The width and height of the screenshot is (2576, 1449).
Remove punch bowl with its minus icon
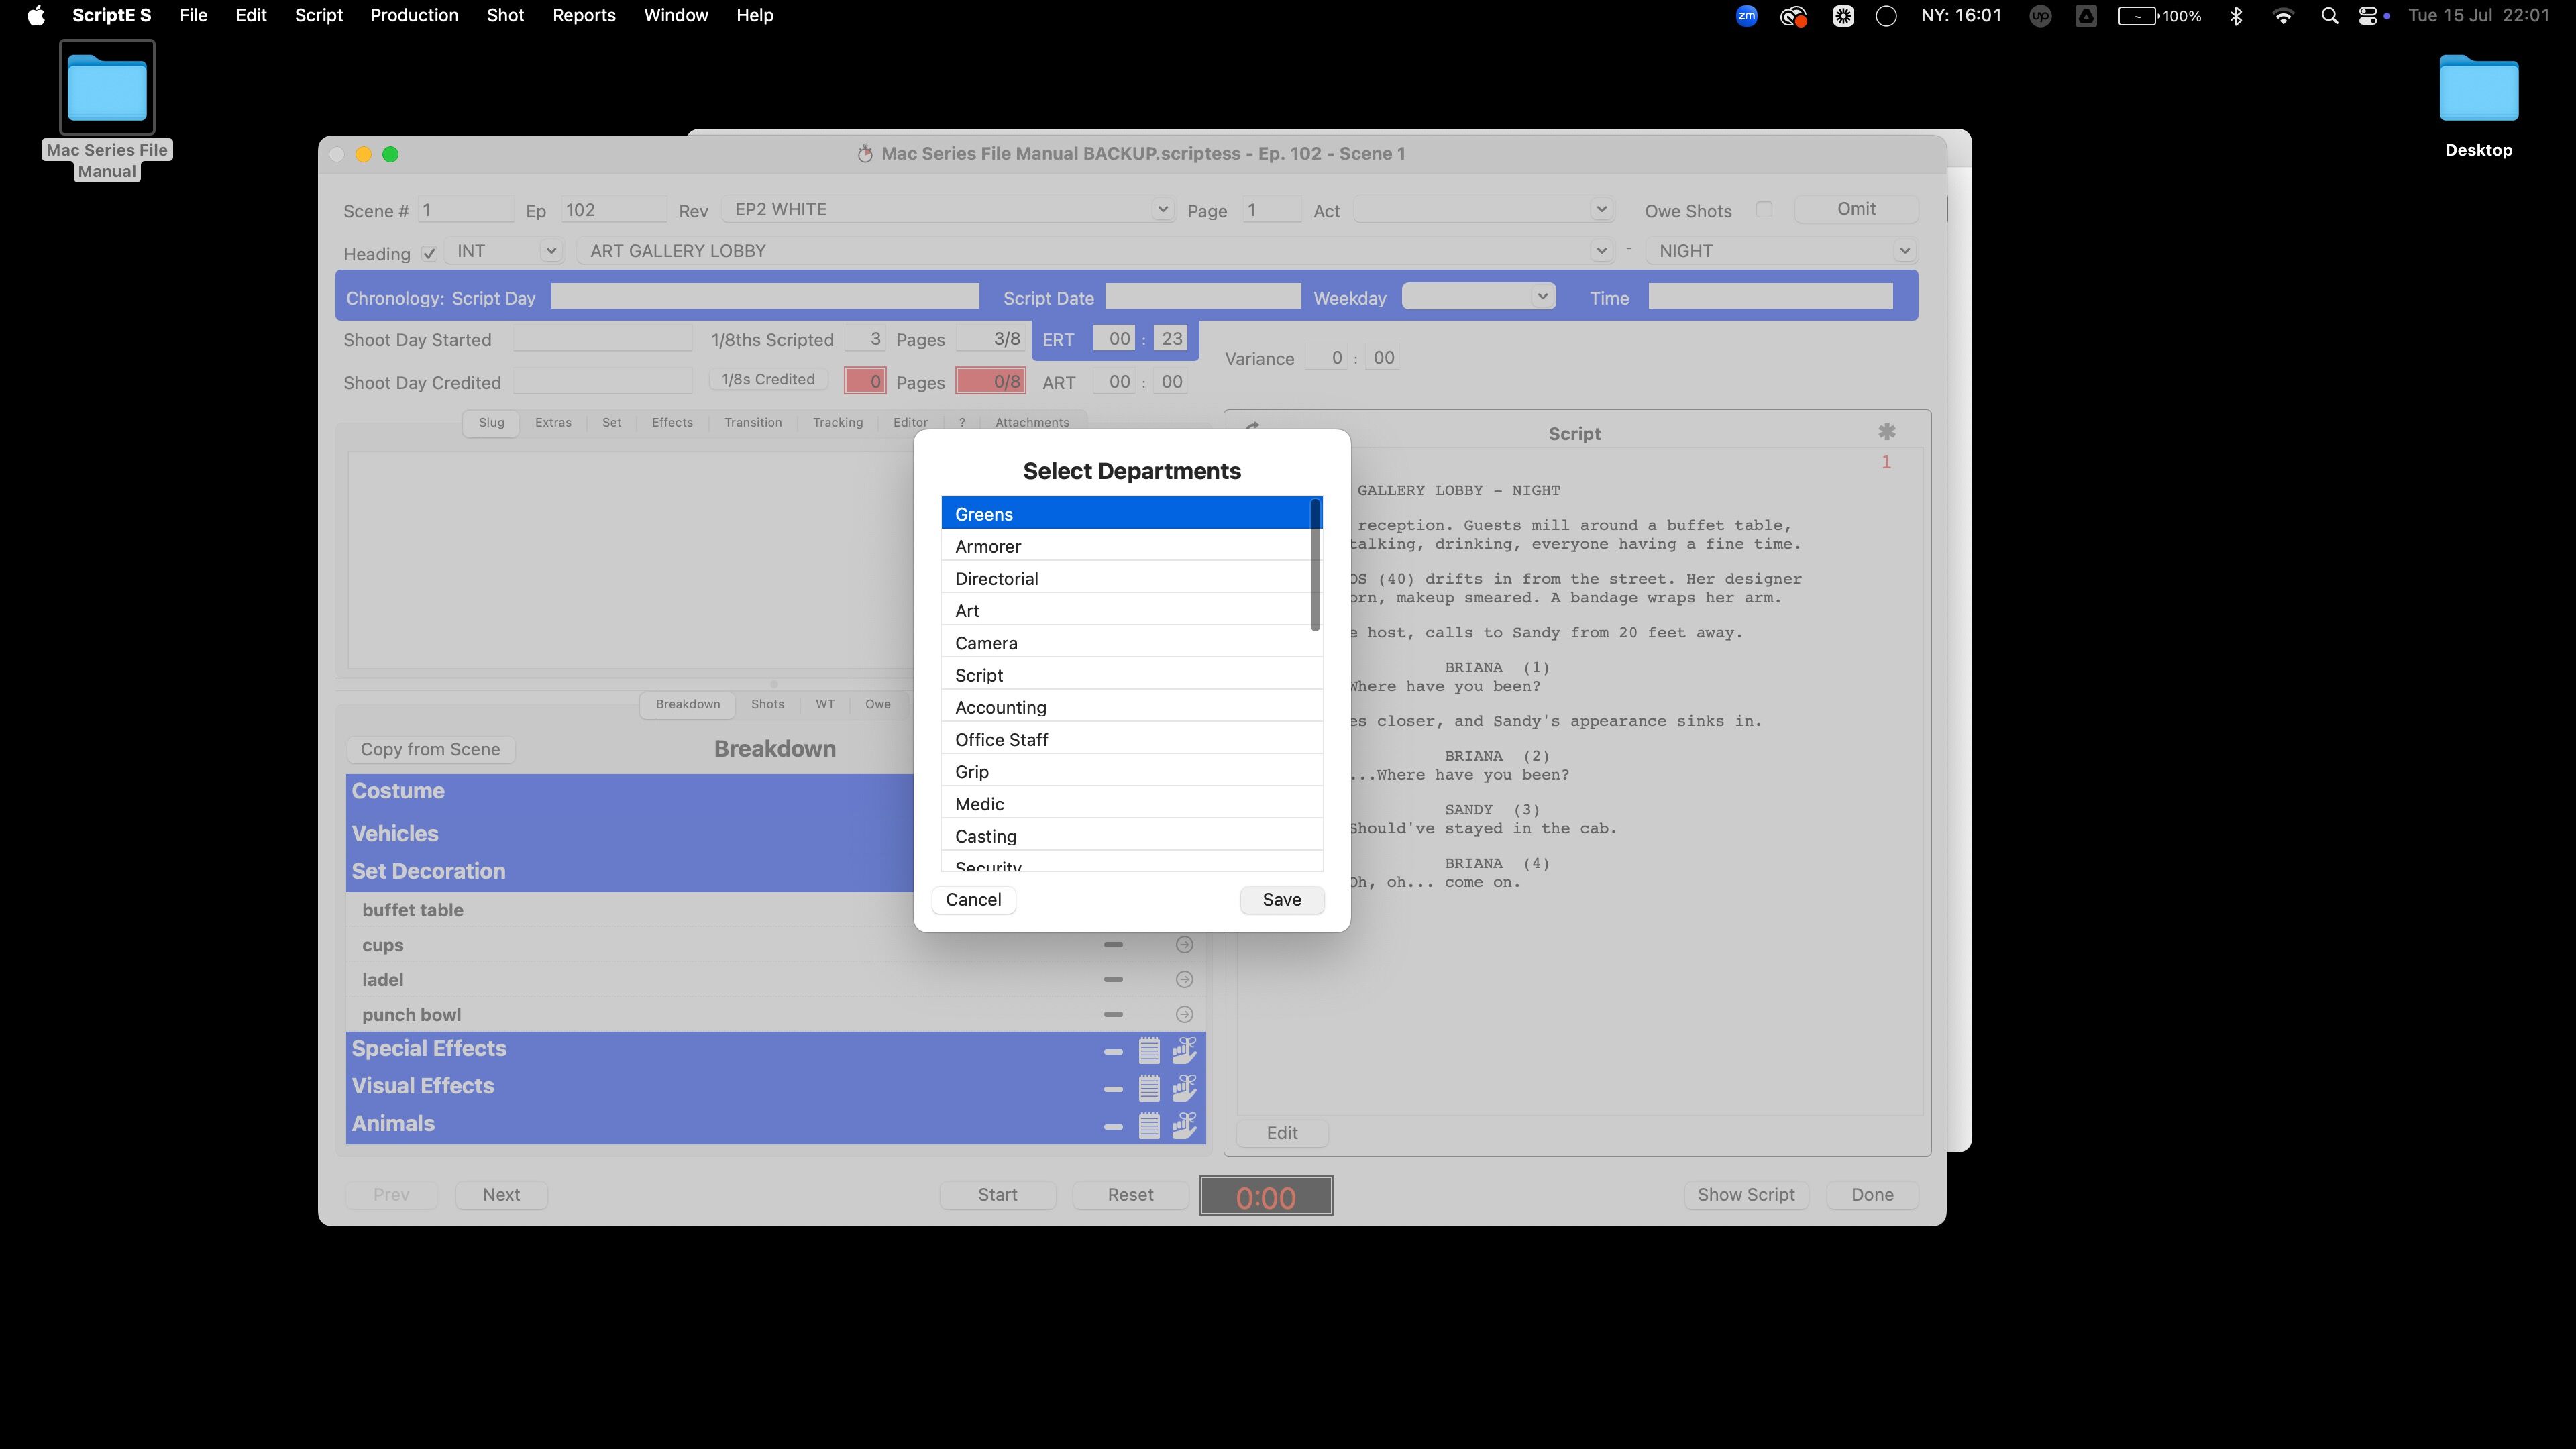(1113, 1014)
